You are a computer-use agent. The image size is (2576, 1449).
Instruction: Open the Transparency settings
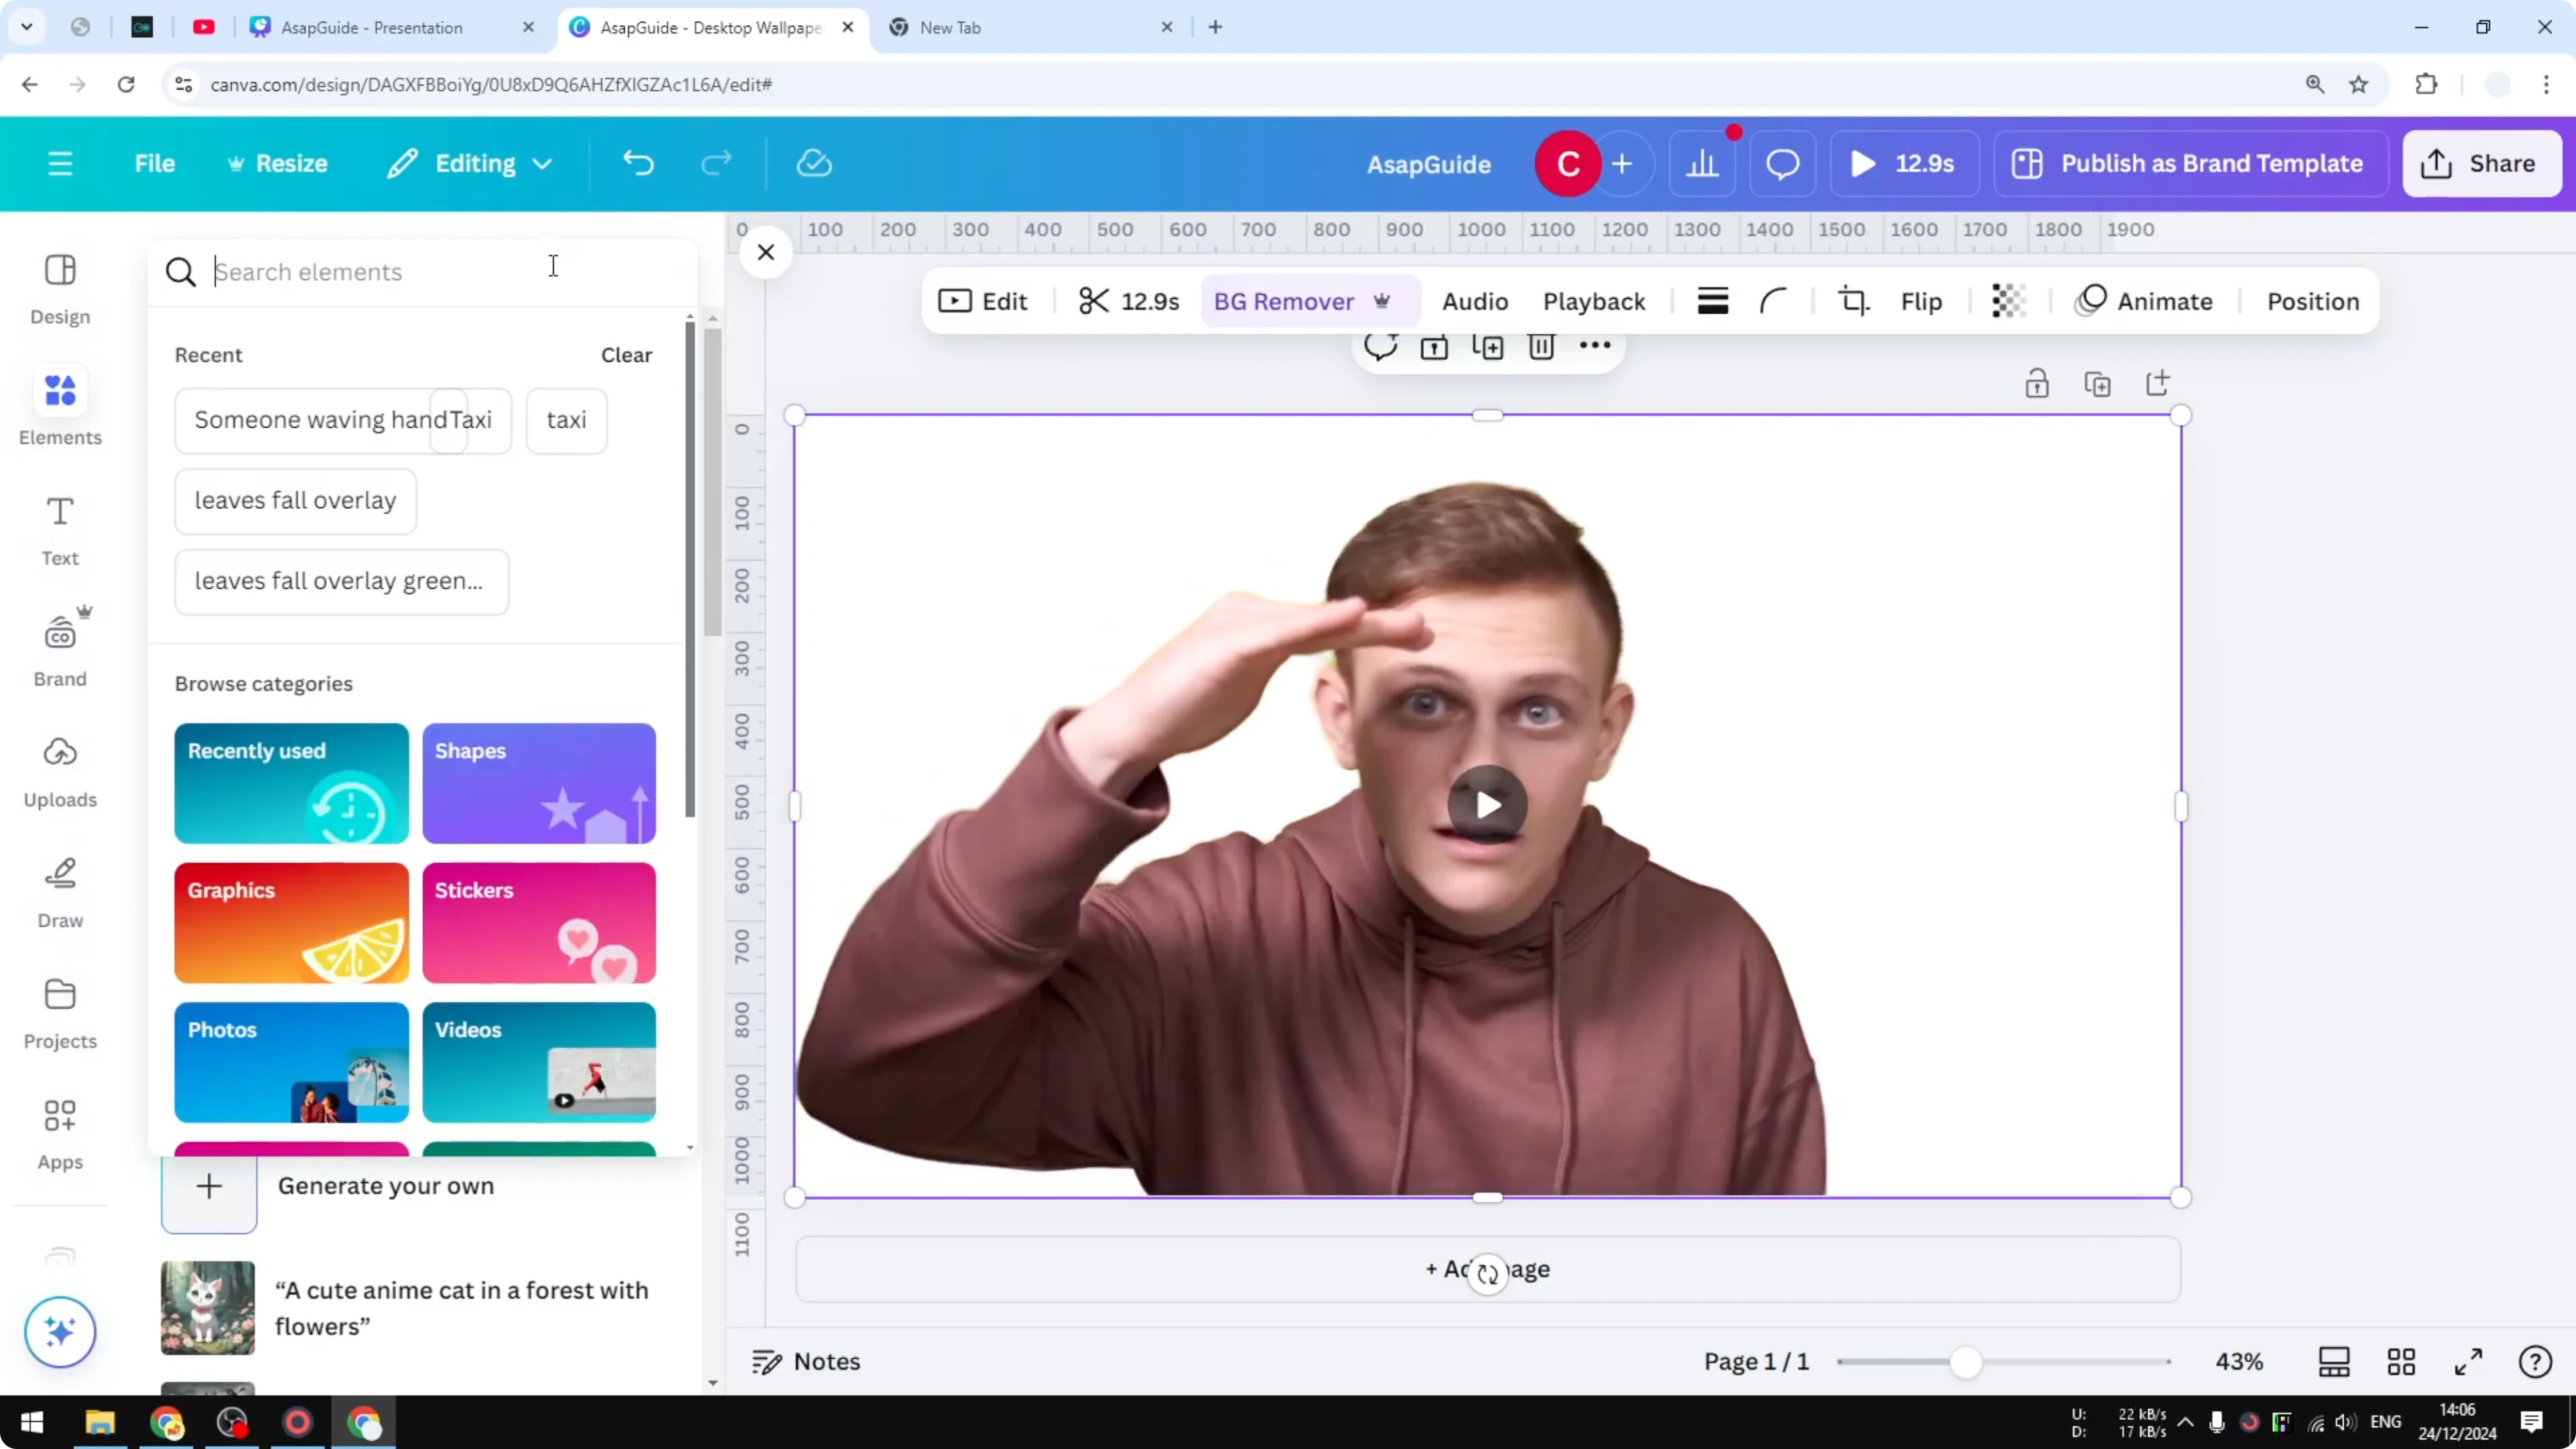tap(2009, 301)
